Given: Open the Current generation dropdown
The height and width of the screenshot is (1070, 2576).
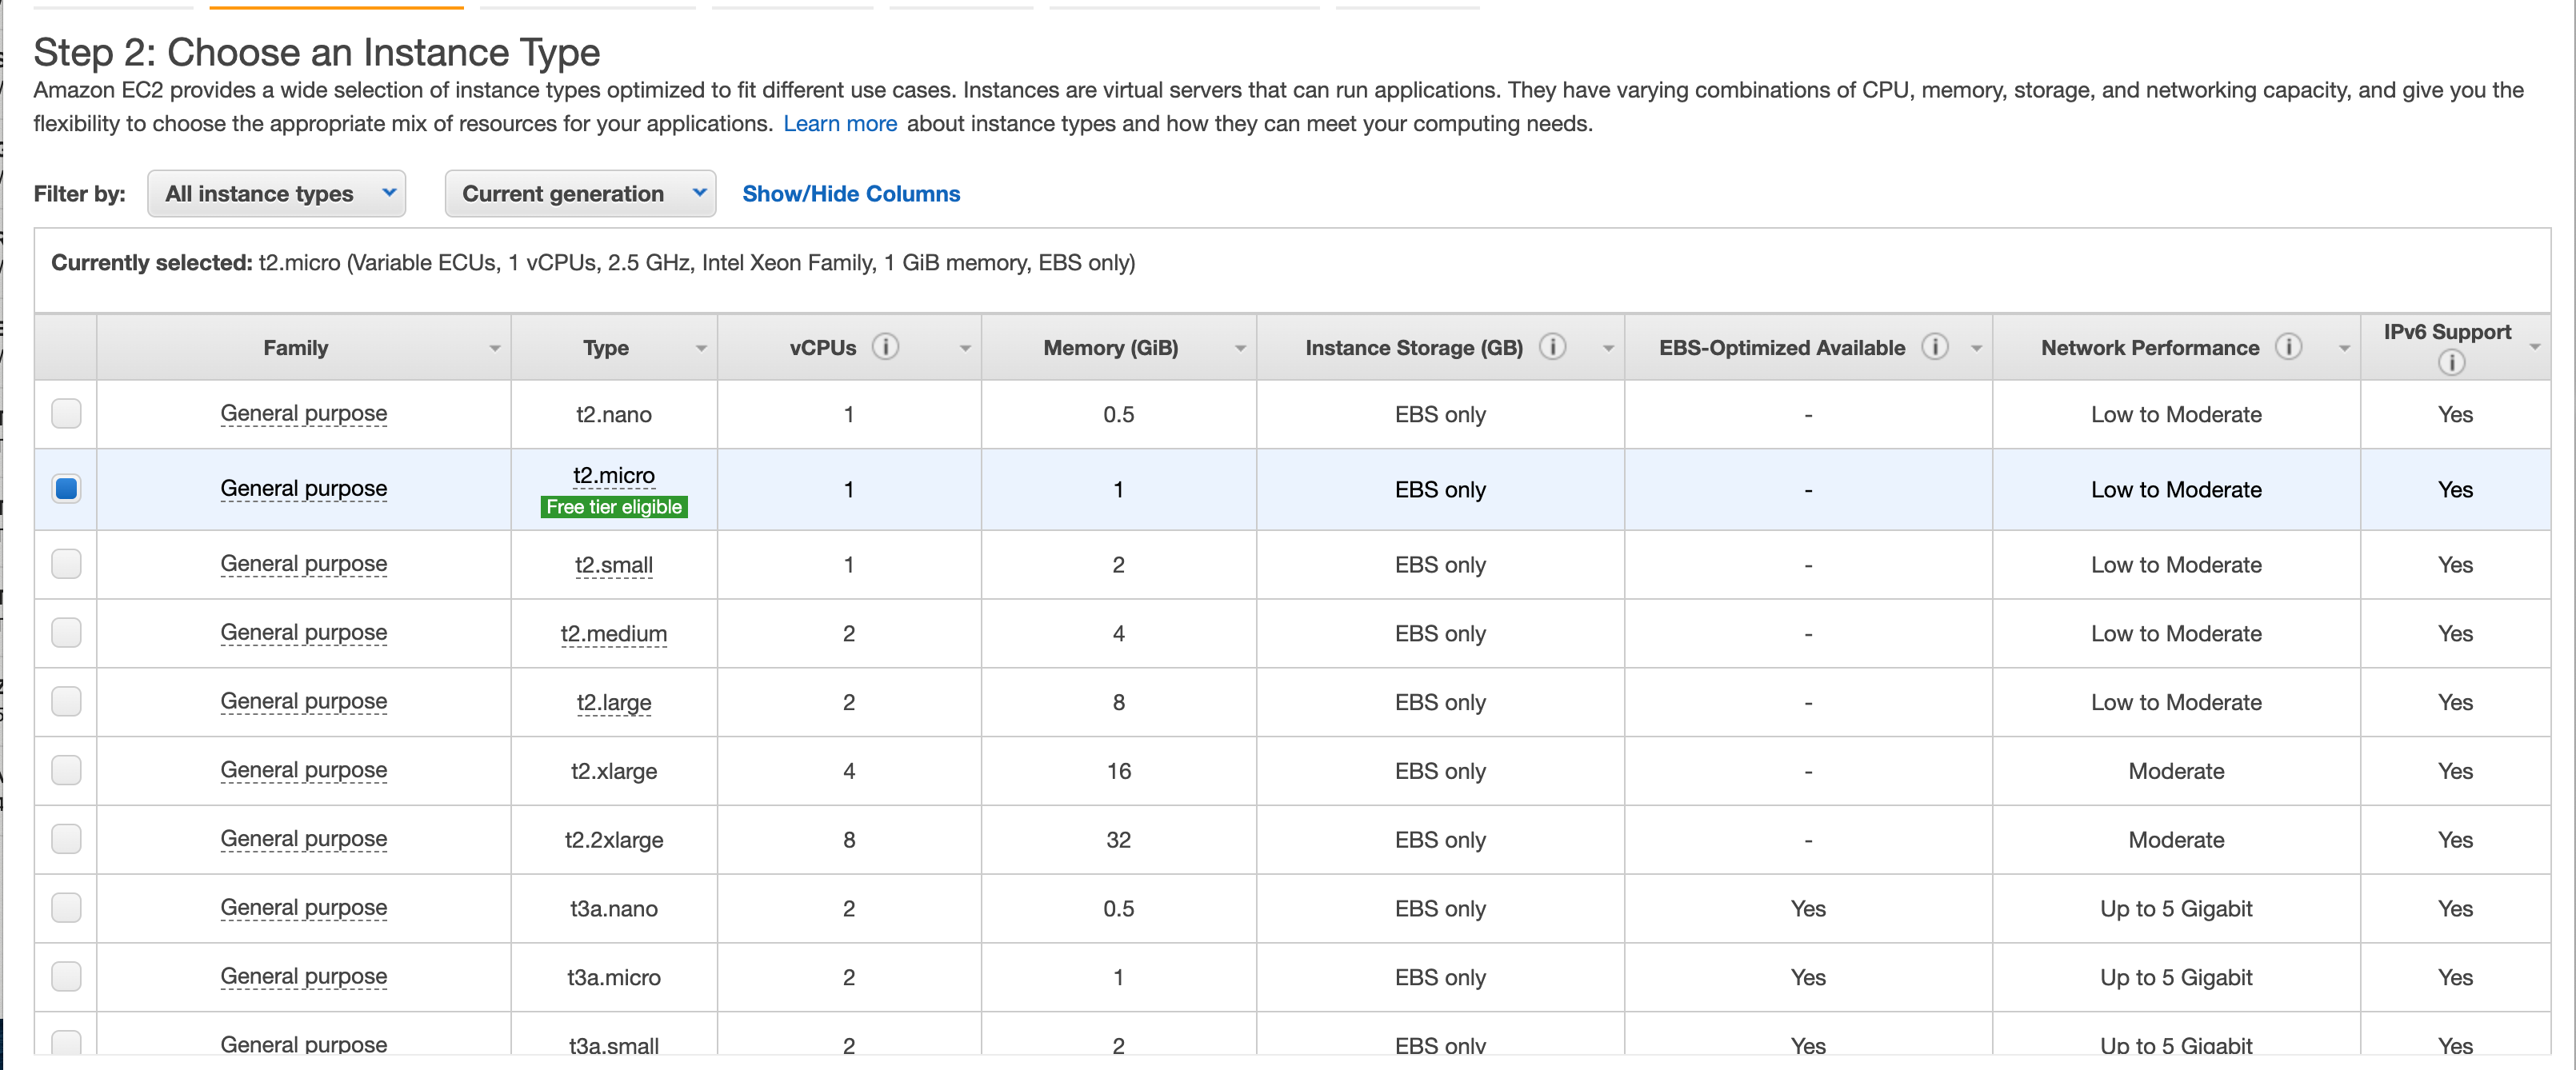Looking at the screenshot, I should click(580, 193).
